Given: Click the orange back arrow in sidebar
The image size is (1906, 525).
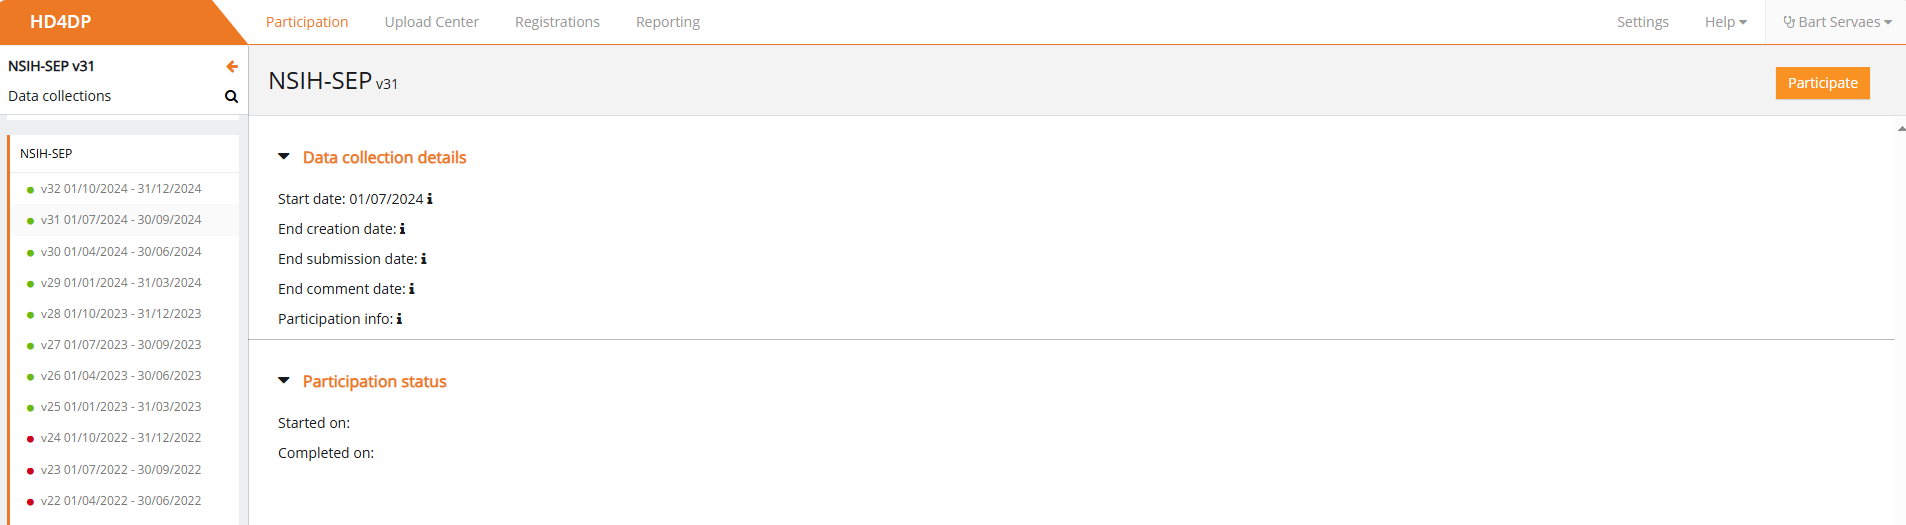Looking at the screenshot, I should pos(232,66).
